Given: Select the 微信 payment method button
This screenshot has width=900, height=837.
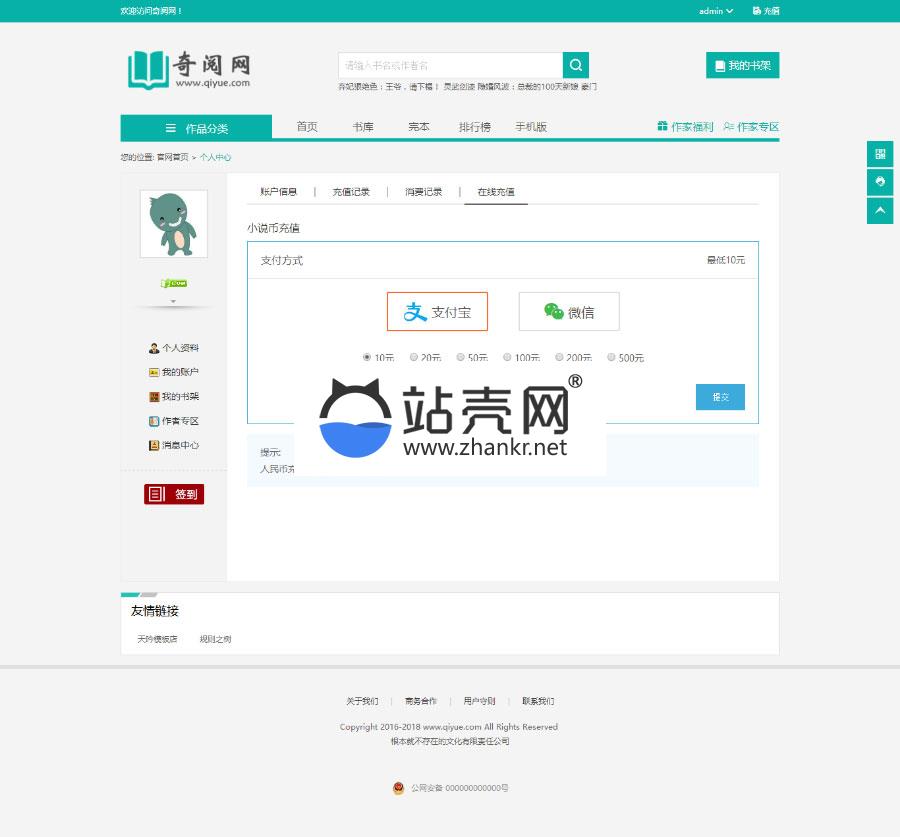Looking at the screenshot, I should click(x=569, y=312).
